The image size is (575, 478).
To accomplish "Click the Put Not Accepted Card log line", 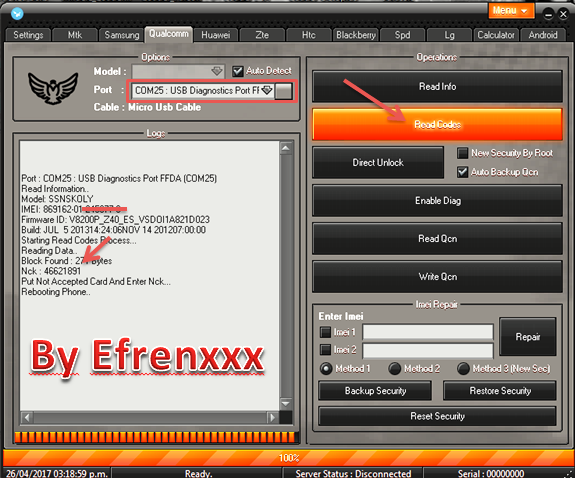I will click(x=96, y=281).
